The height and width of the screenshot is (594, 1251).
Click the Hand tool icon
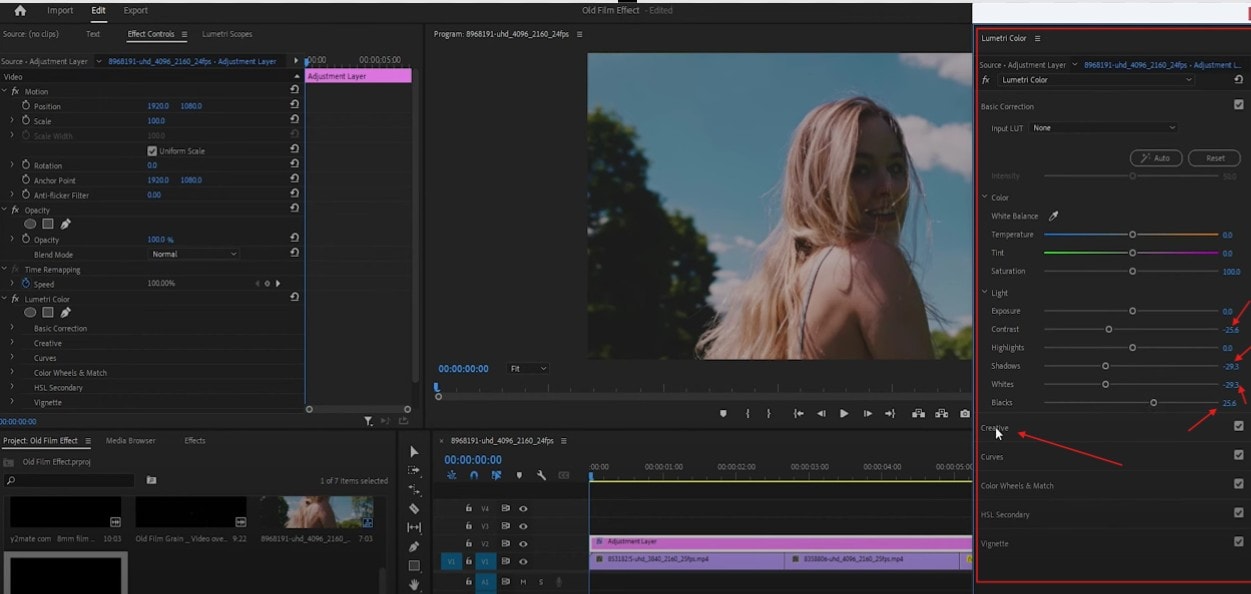point(415,585)
